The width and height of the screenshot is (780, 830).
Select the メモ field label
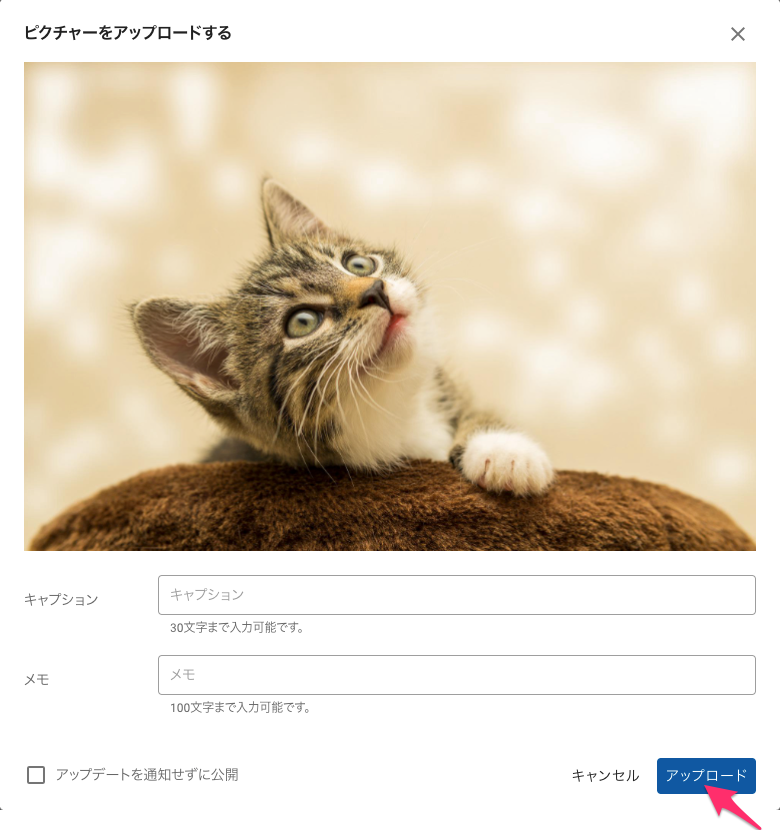[x=37, y=679]
